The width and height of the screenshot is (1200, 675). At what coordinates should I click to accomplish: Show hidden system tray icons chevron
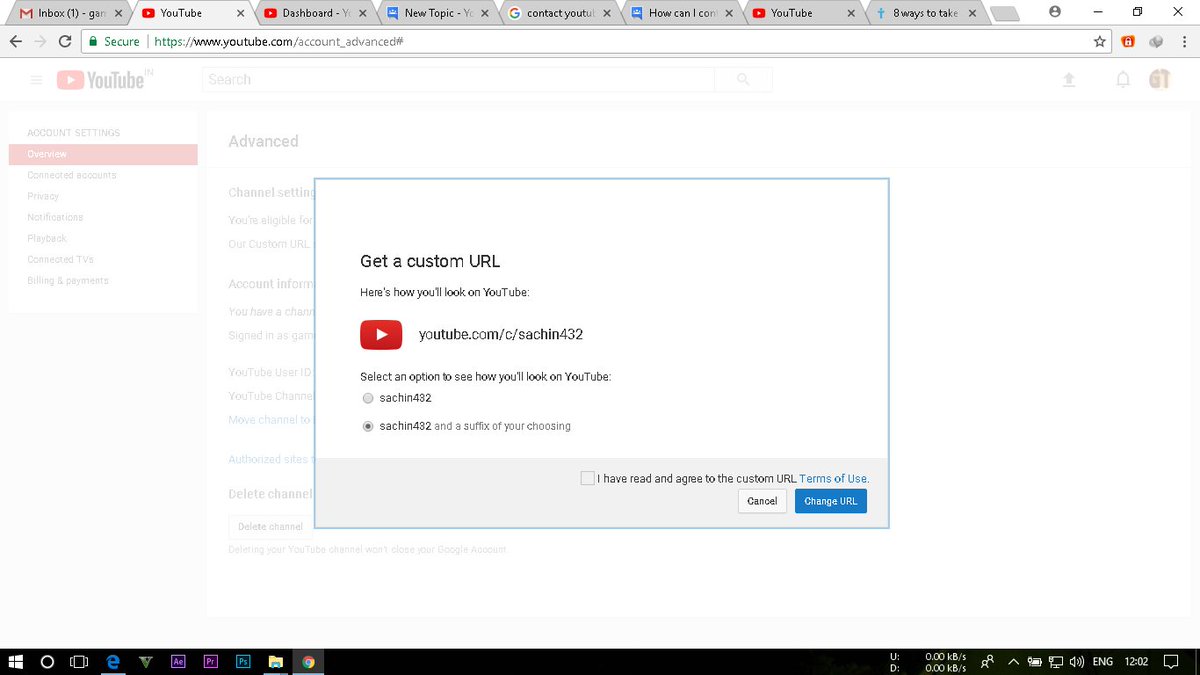pyautogui.click(x=1013, y=661)
